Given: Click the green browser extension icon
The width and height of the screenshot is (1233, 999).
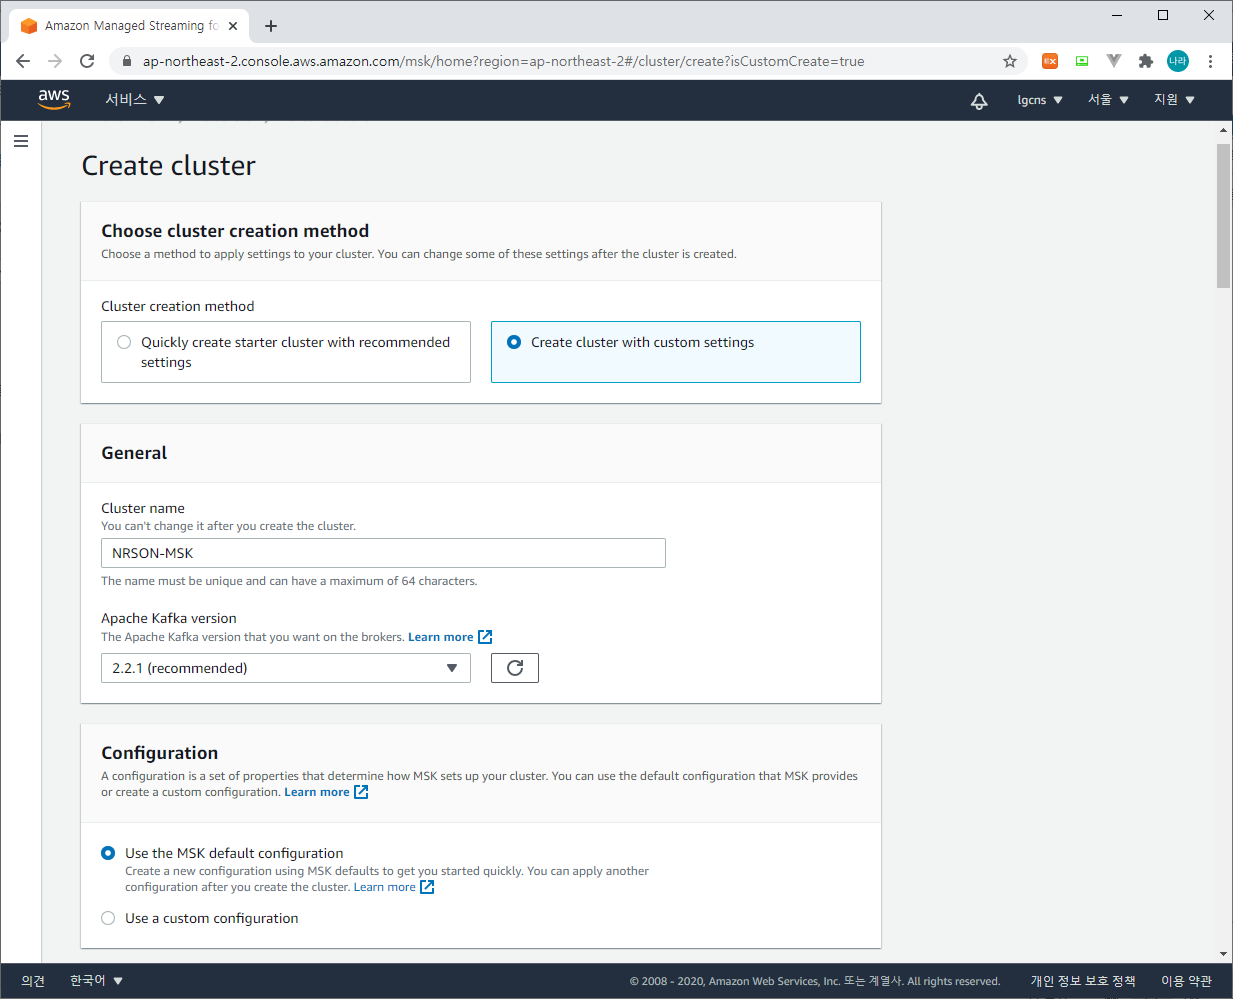Looking at the screenshot, I should coord(1082,61).
